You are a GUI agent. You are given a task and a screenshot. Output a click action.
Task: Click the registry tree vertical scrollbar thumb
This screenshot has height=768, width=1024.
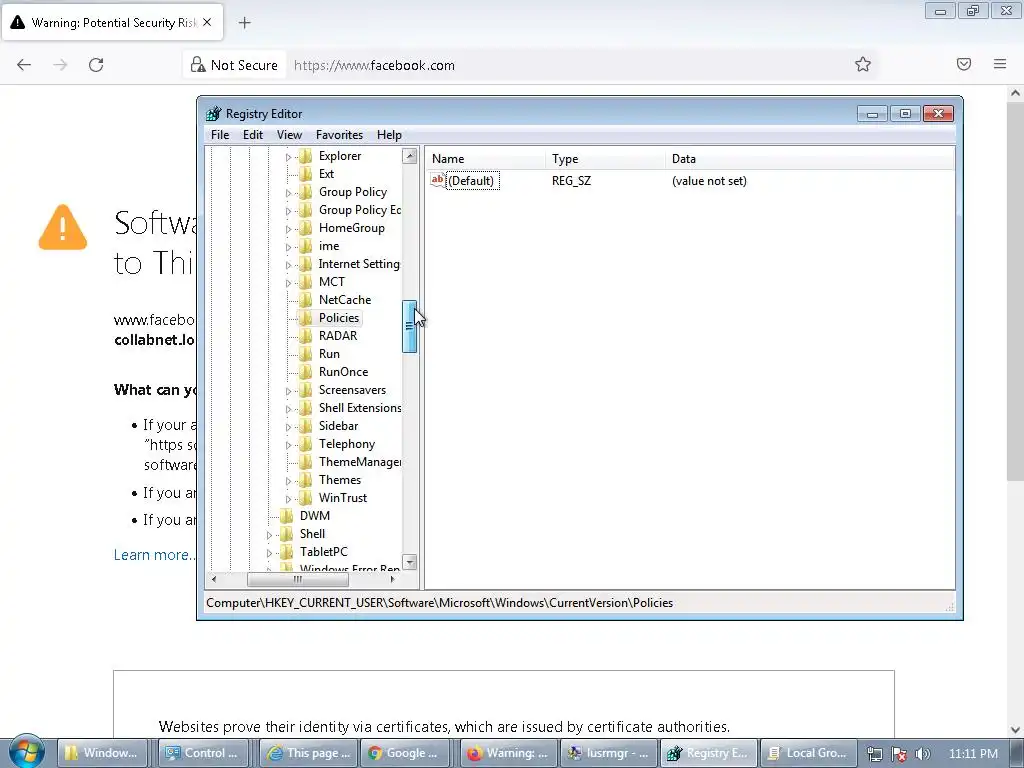409,327
